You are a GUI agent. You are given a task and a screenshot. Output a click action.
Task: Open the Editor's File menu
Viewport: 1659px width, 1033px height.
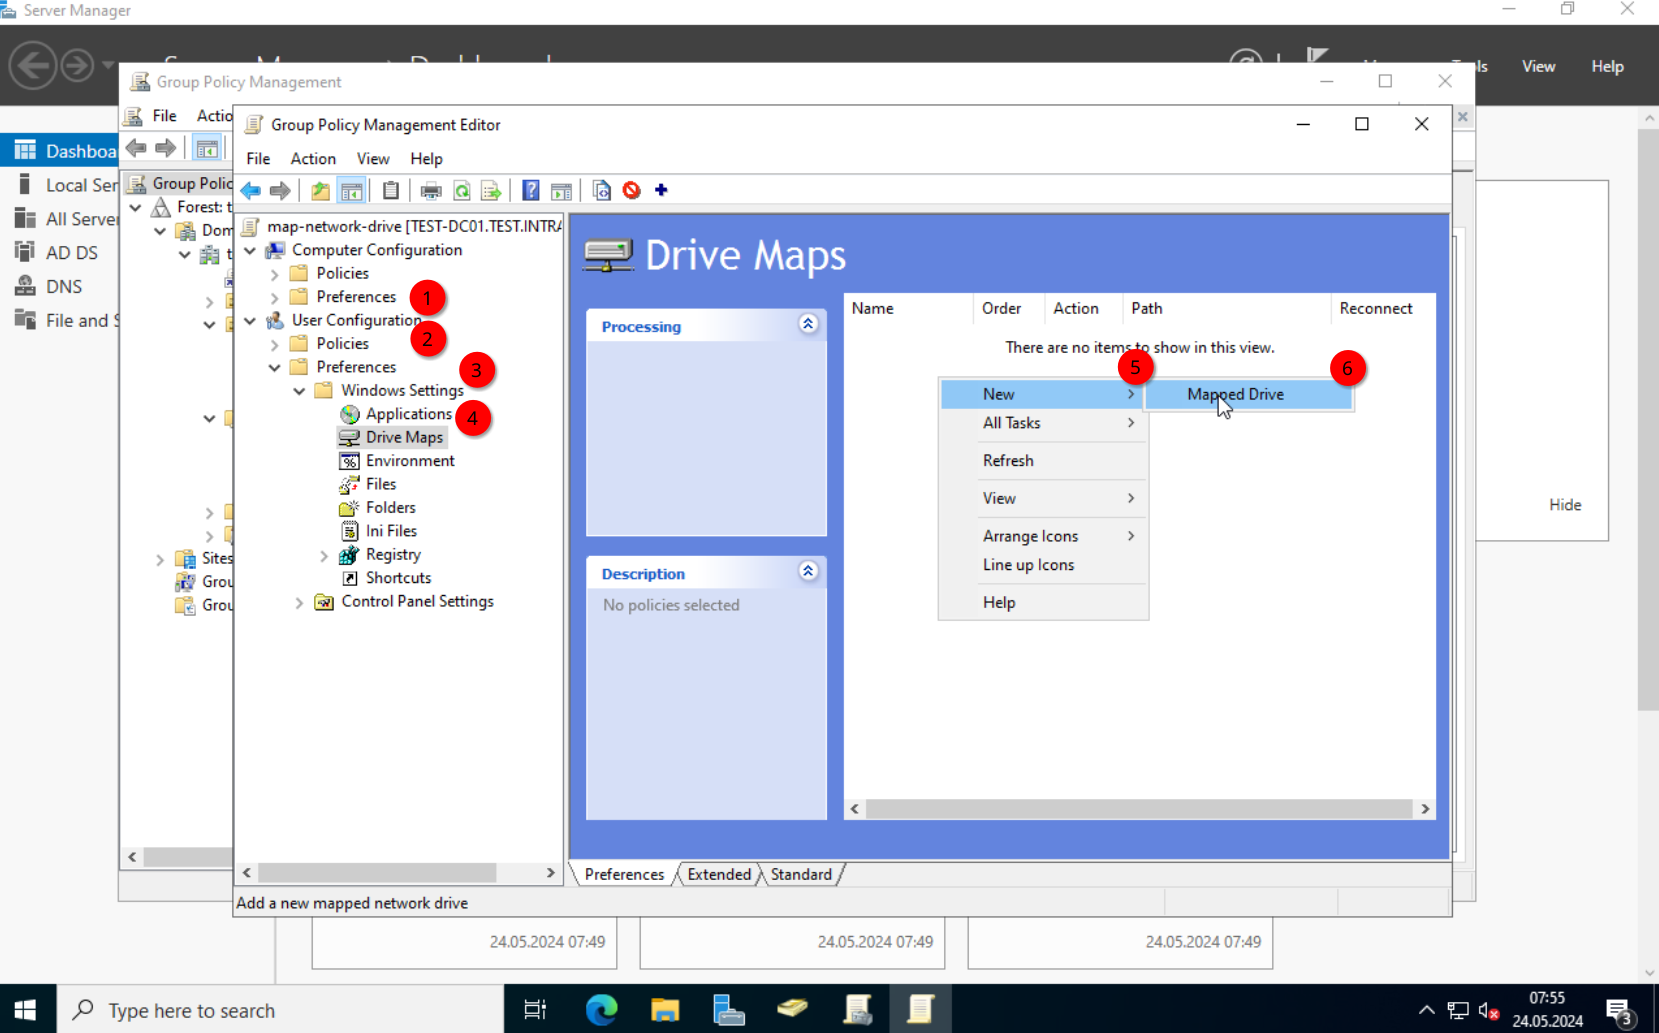coord(258,159)
